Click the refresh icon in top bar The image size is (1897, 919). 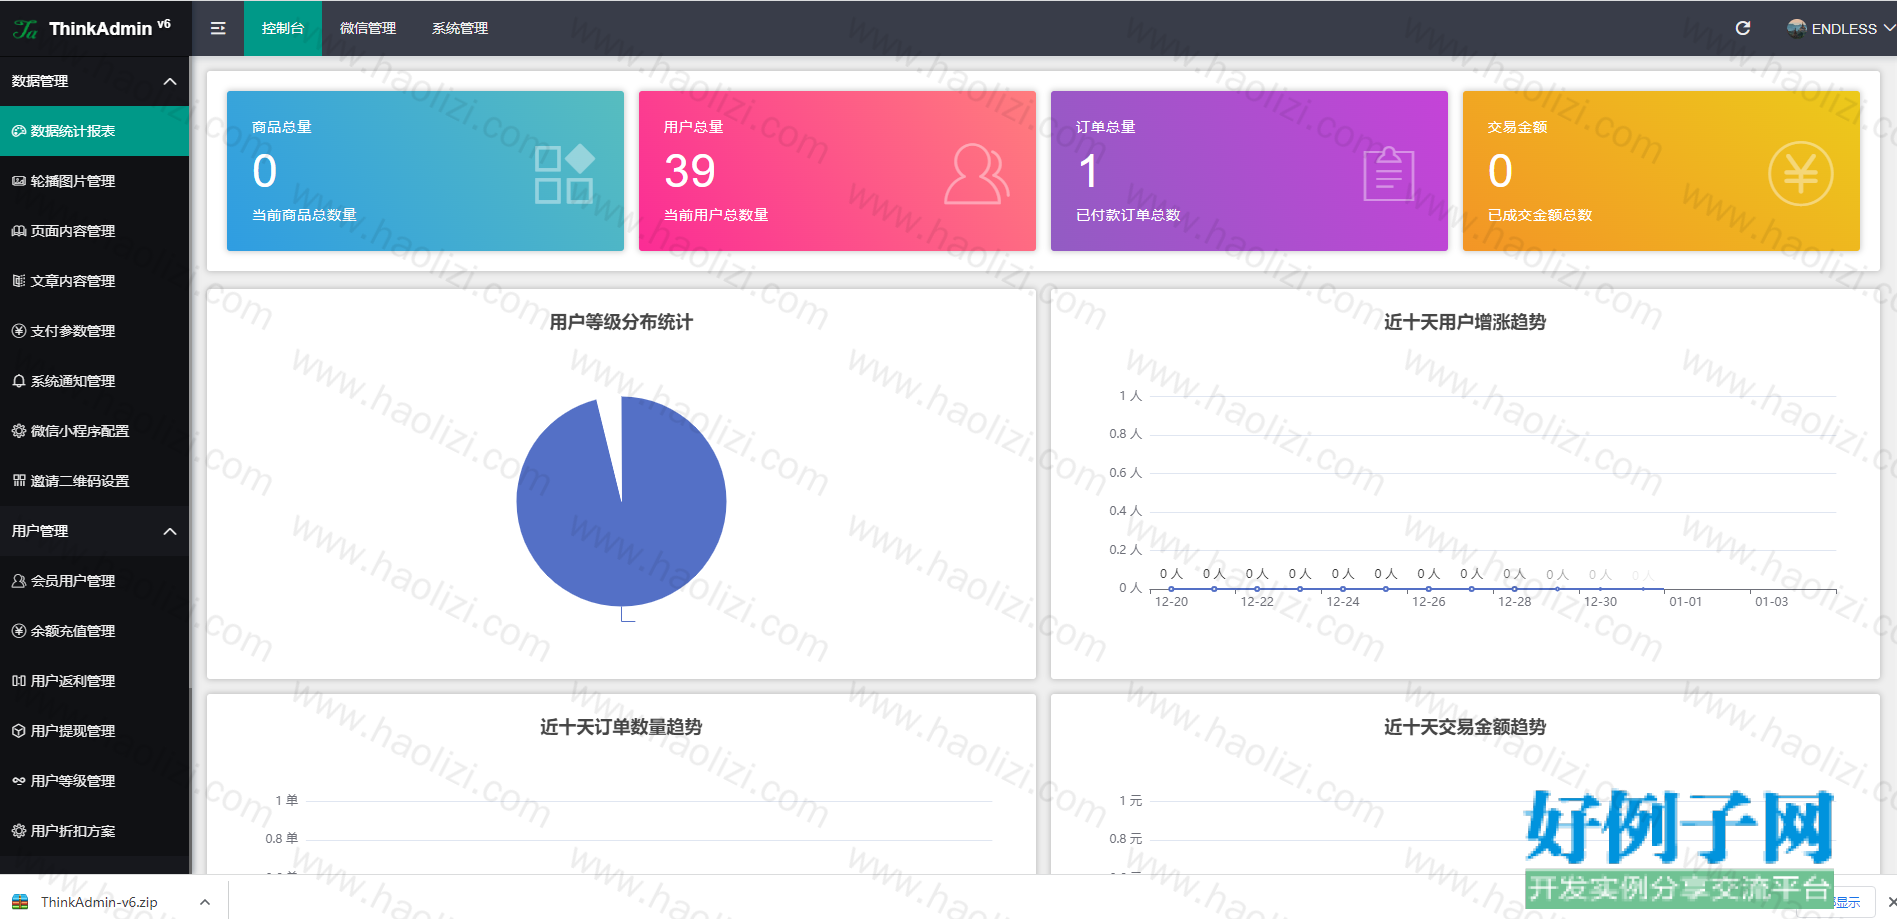point(1743,28)
